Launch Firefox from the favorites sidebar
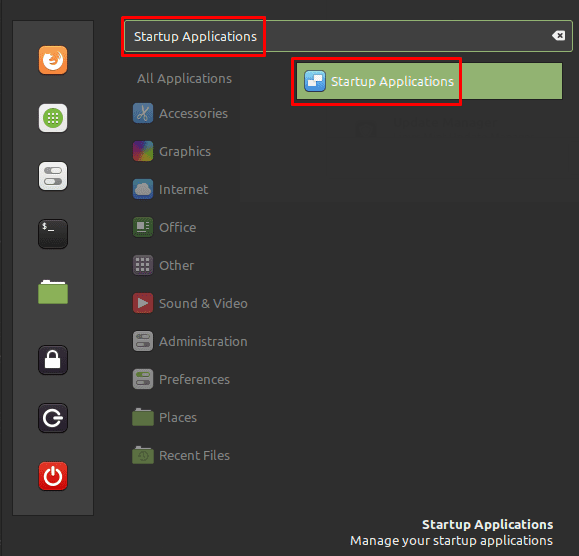This screenshot has height=556, width=579. point(53,60)
